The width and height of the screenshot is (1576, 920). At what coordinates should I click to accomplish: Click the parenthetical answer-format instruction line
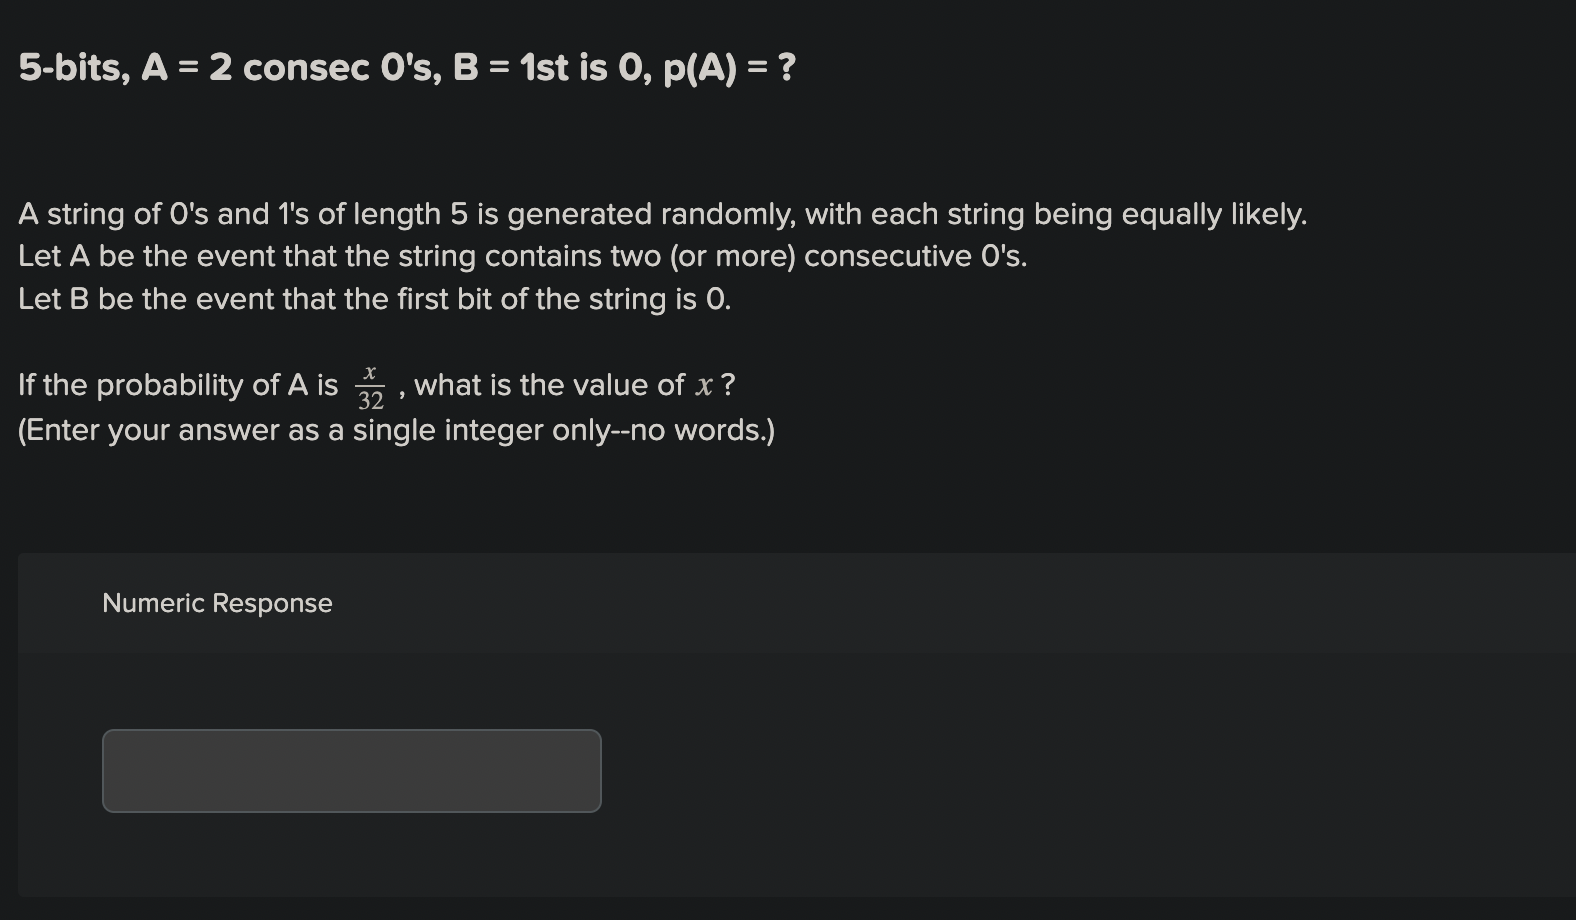click(x=396, y=430)
